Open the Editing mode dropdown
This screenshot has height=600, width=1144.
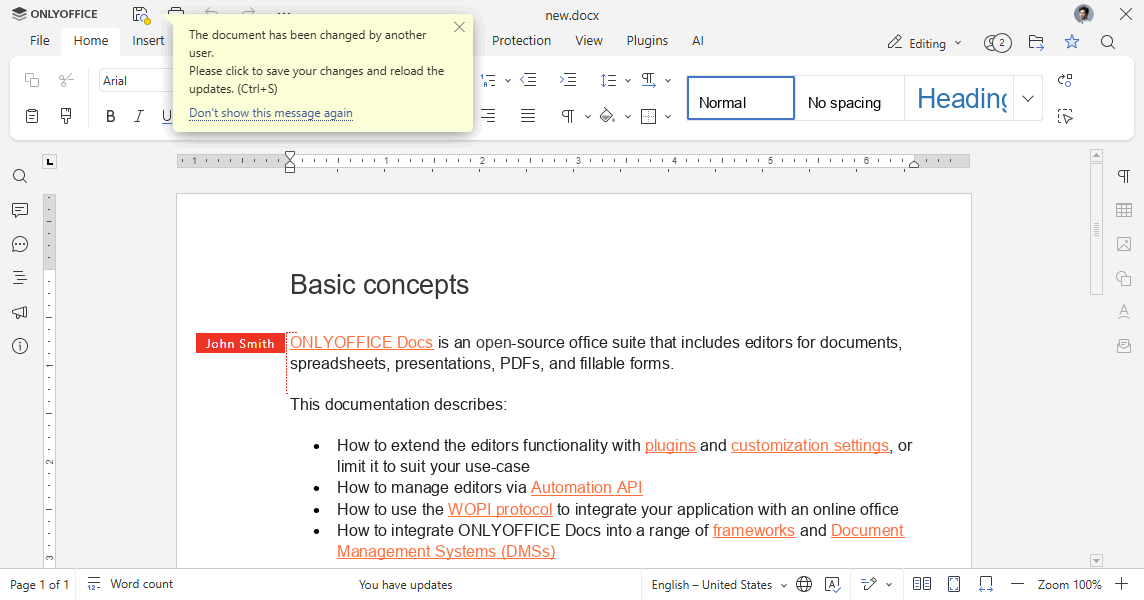(924, 43)
